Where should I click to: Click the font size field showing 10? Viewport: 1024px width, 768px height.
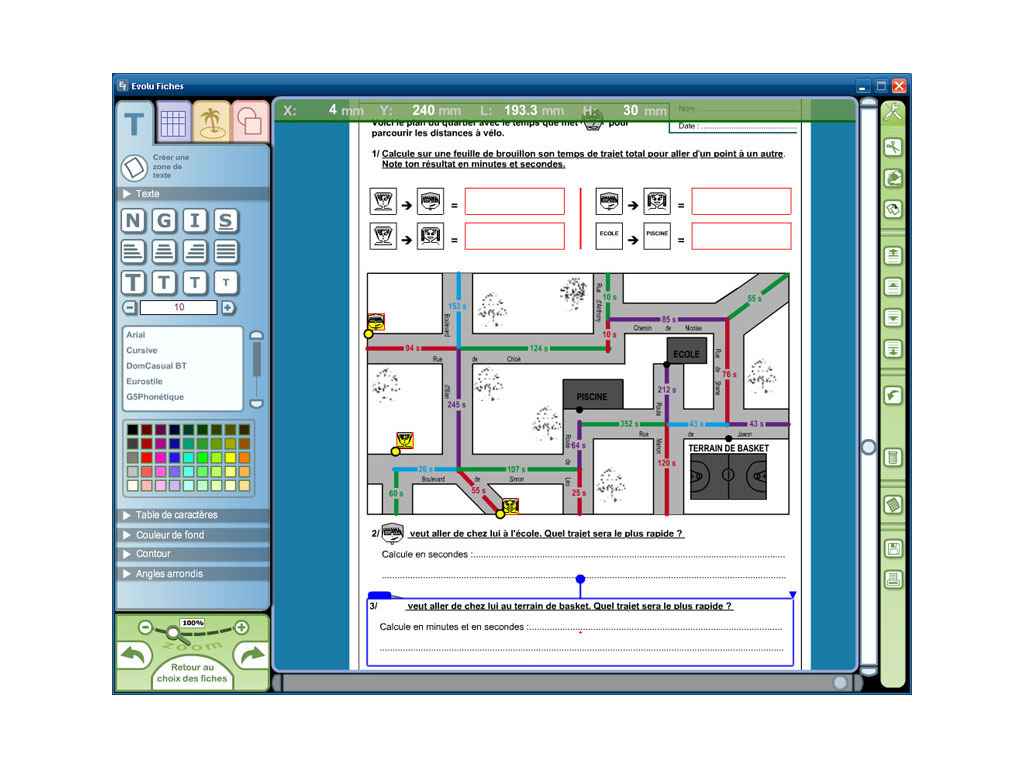click(x=179, y=308)
